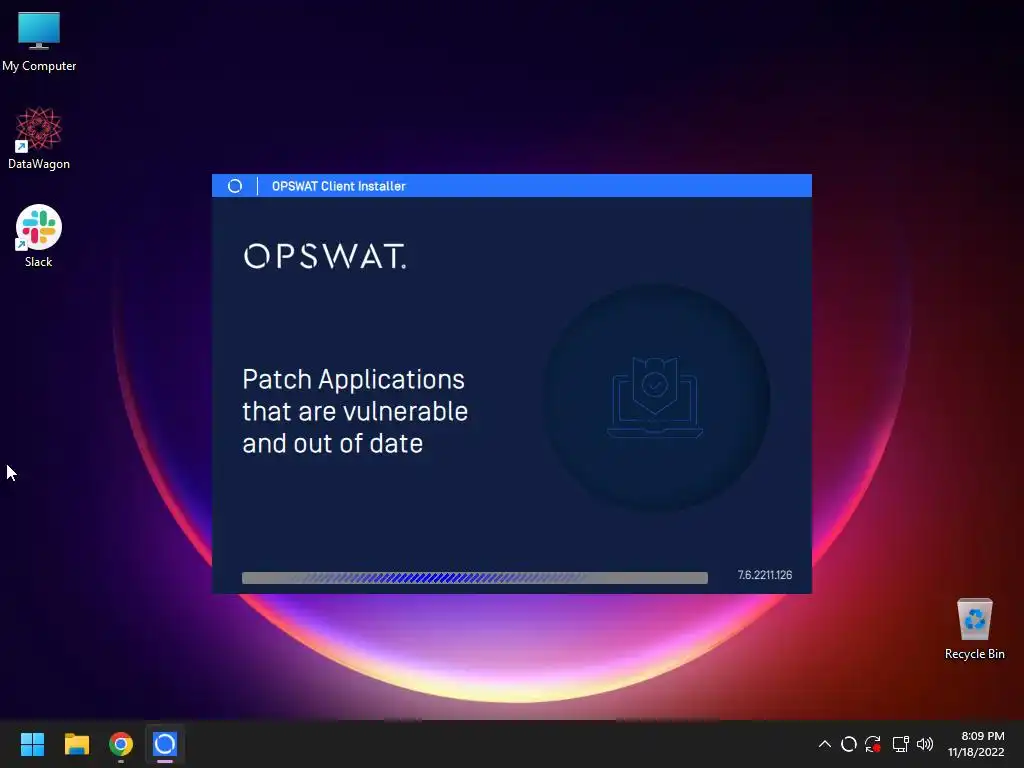Click the OPSWAT circle icon in system tray
This screenshot has width=1024, height=768.
coord(848,744)
